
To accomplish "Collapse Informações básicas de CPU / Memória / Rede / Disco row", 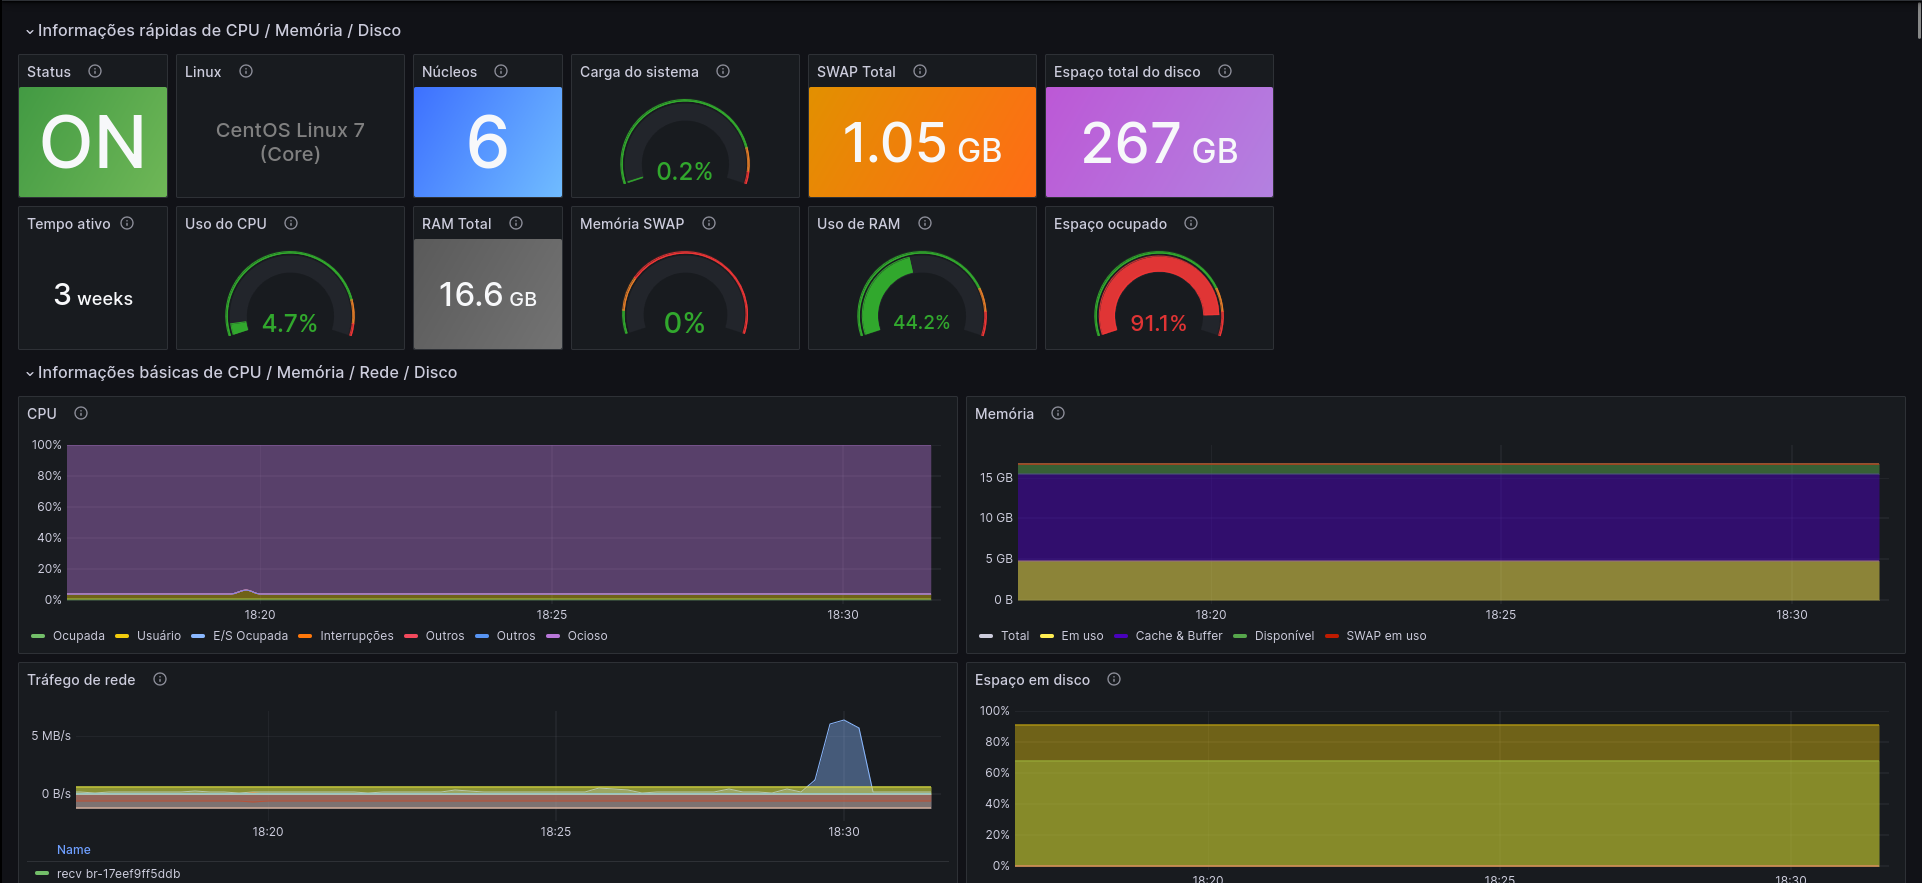I will click(x=247, y=373).
